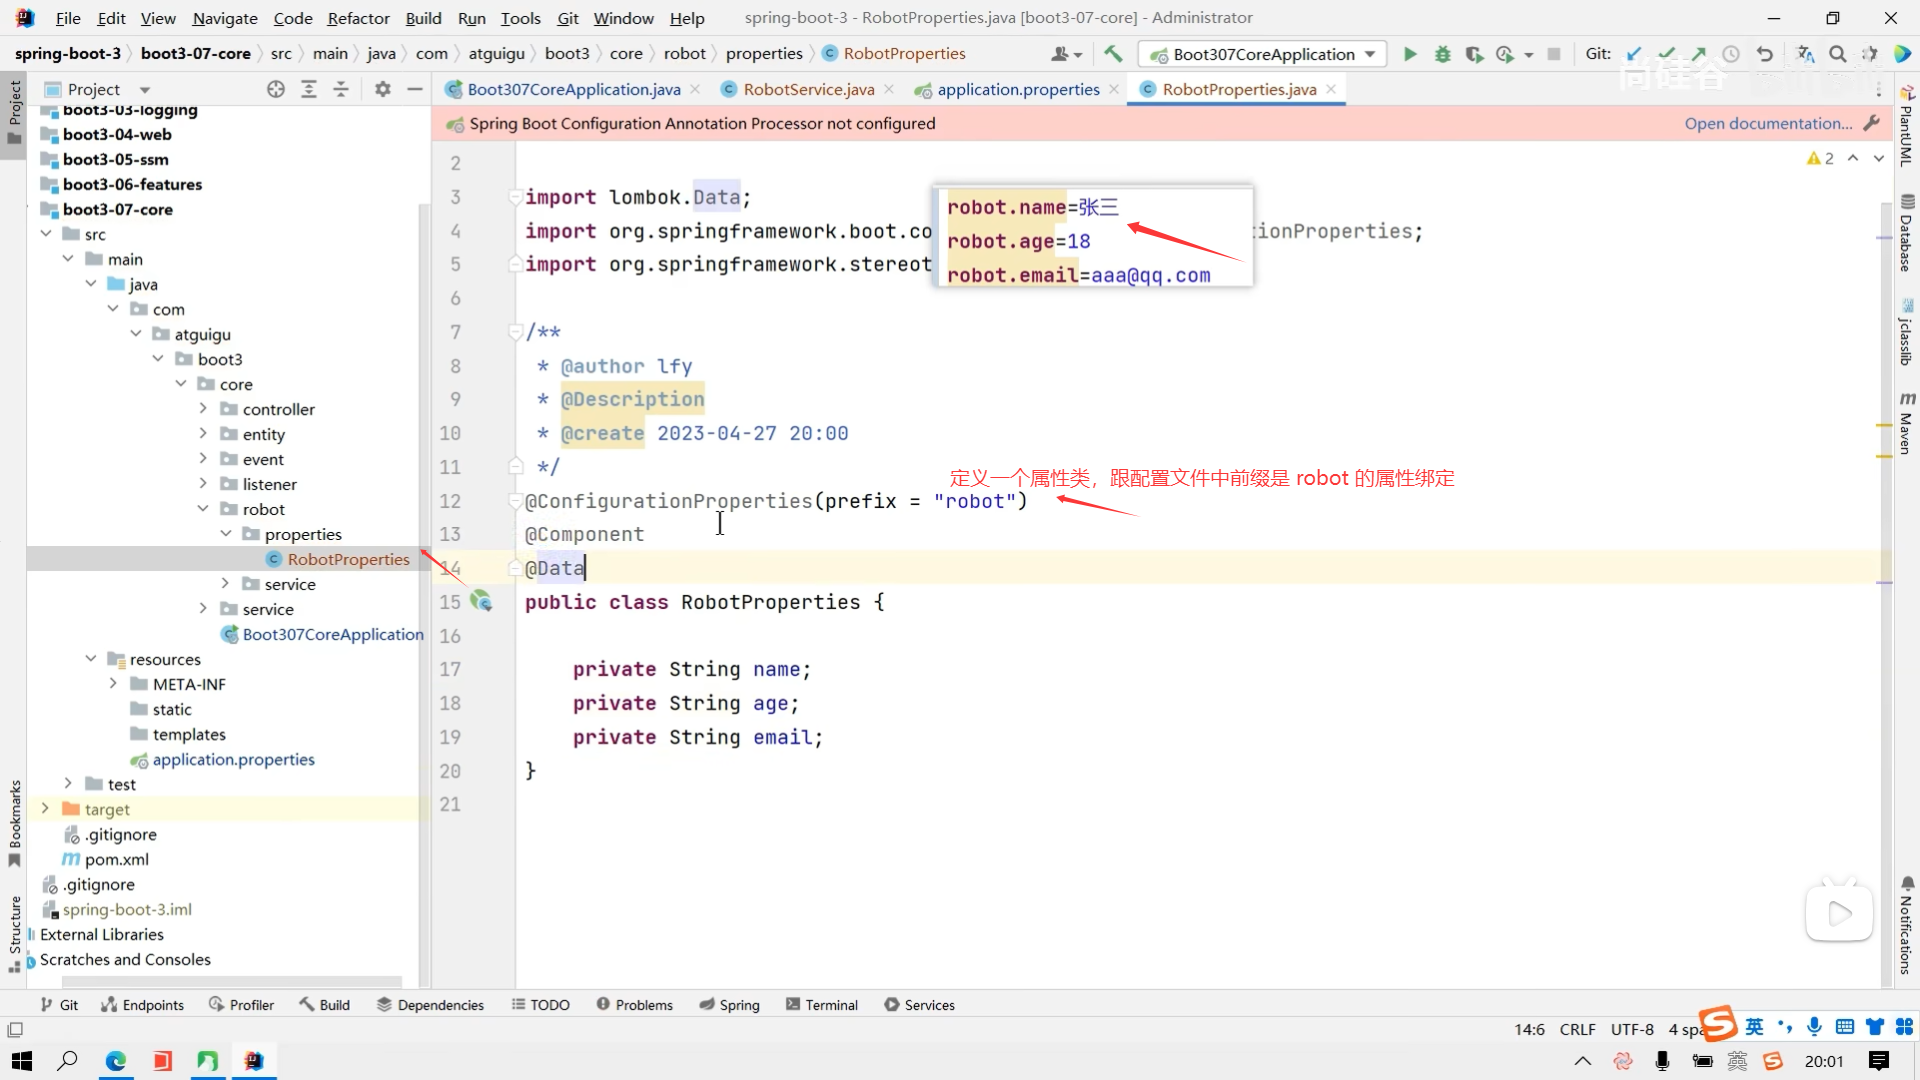The width and height of the screenshot is (1920, 1080).
Task: Toggle the Bookmarks tool window
Action: point(14,822)
